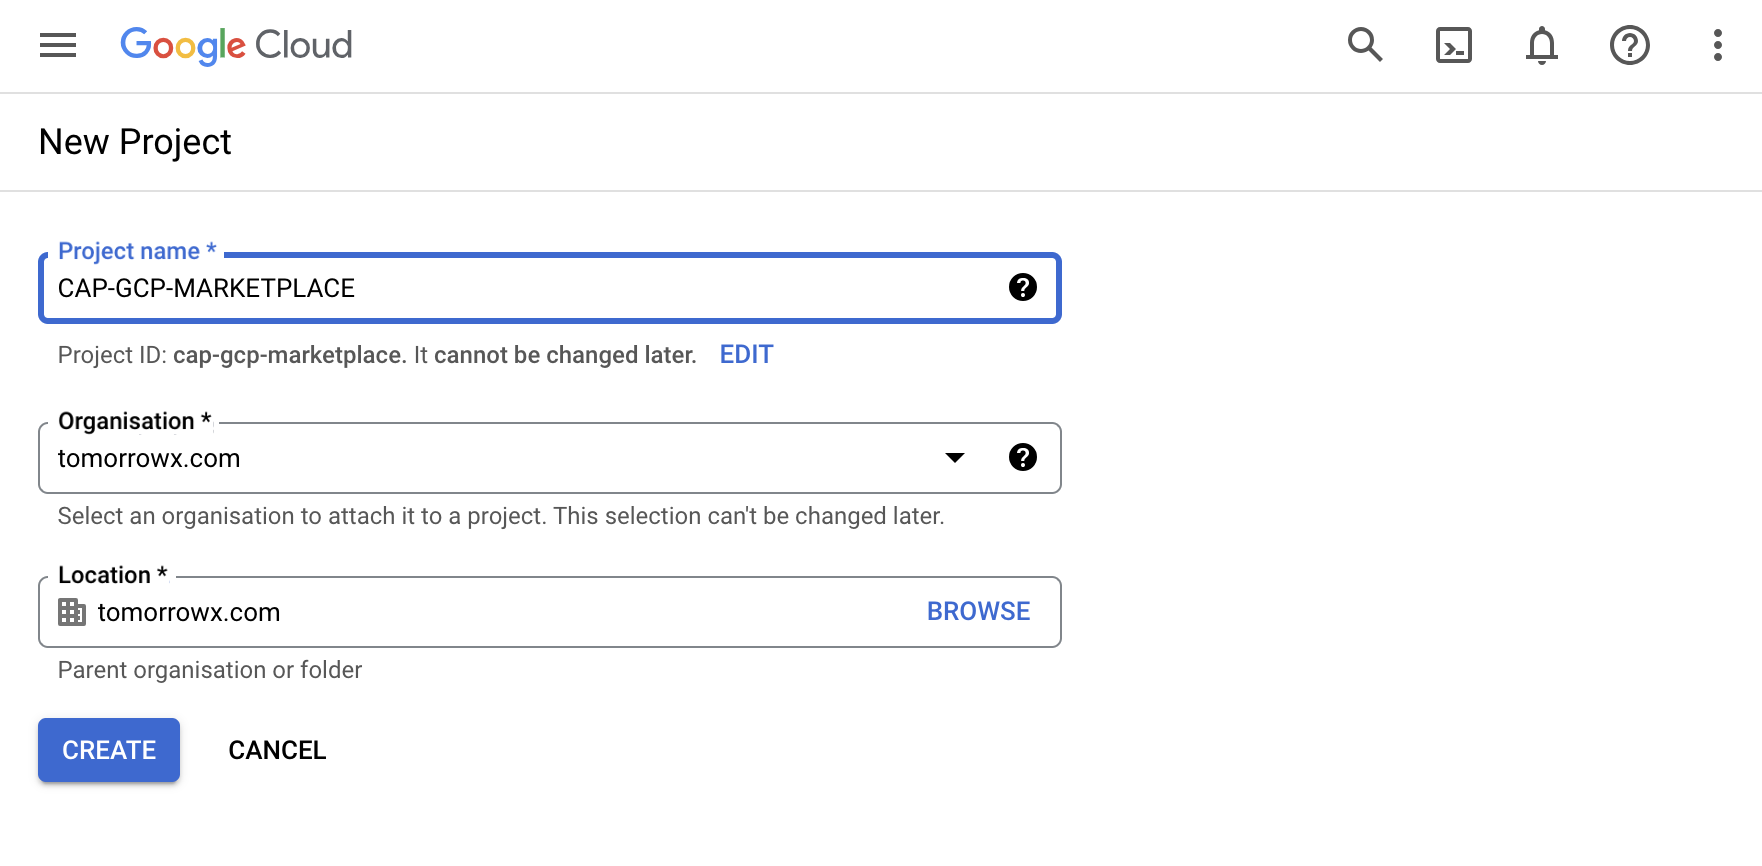Open the three-dot more options menu
Screen dimensions: 1762x866
pos(1717,45)
